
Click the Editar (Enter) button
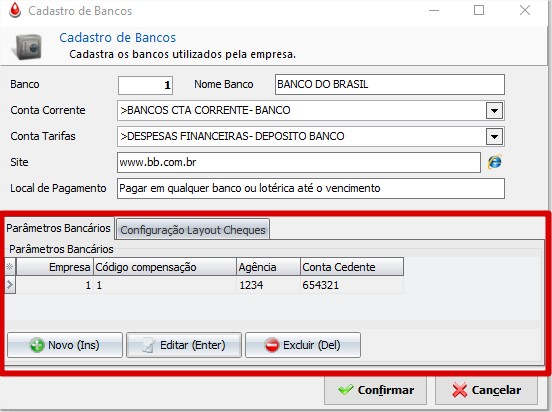click(184, 345)
